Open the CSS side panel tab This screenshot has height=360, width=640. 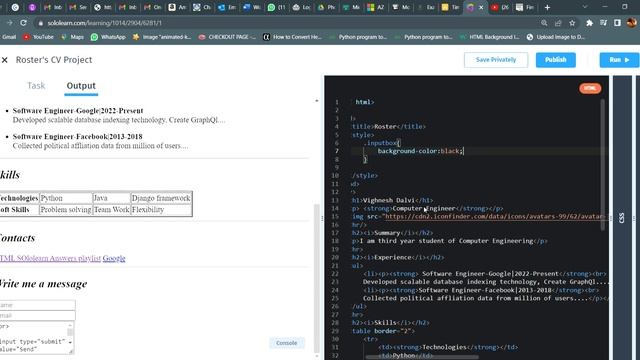(622, 218)
